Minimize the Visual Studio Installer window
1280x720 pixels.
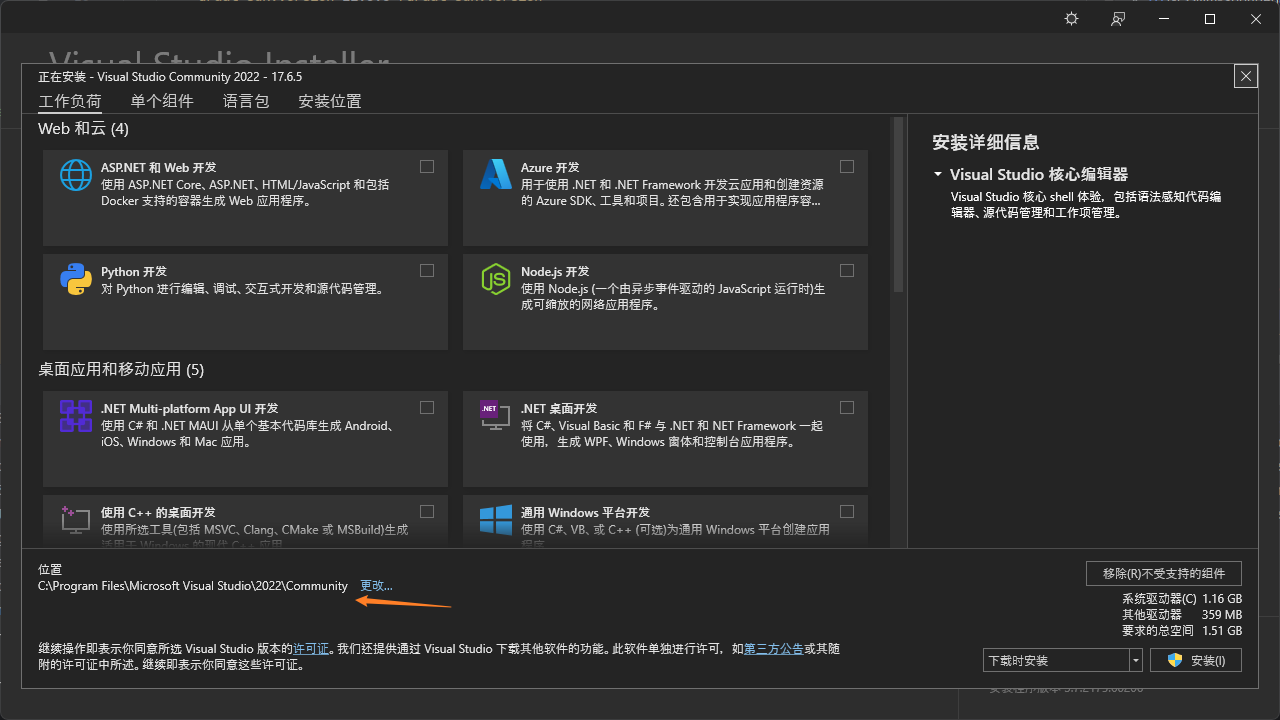click(1164, 19)
